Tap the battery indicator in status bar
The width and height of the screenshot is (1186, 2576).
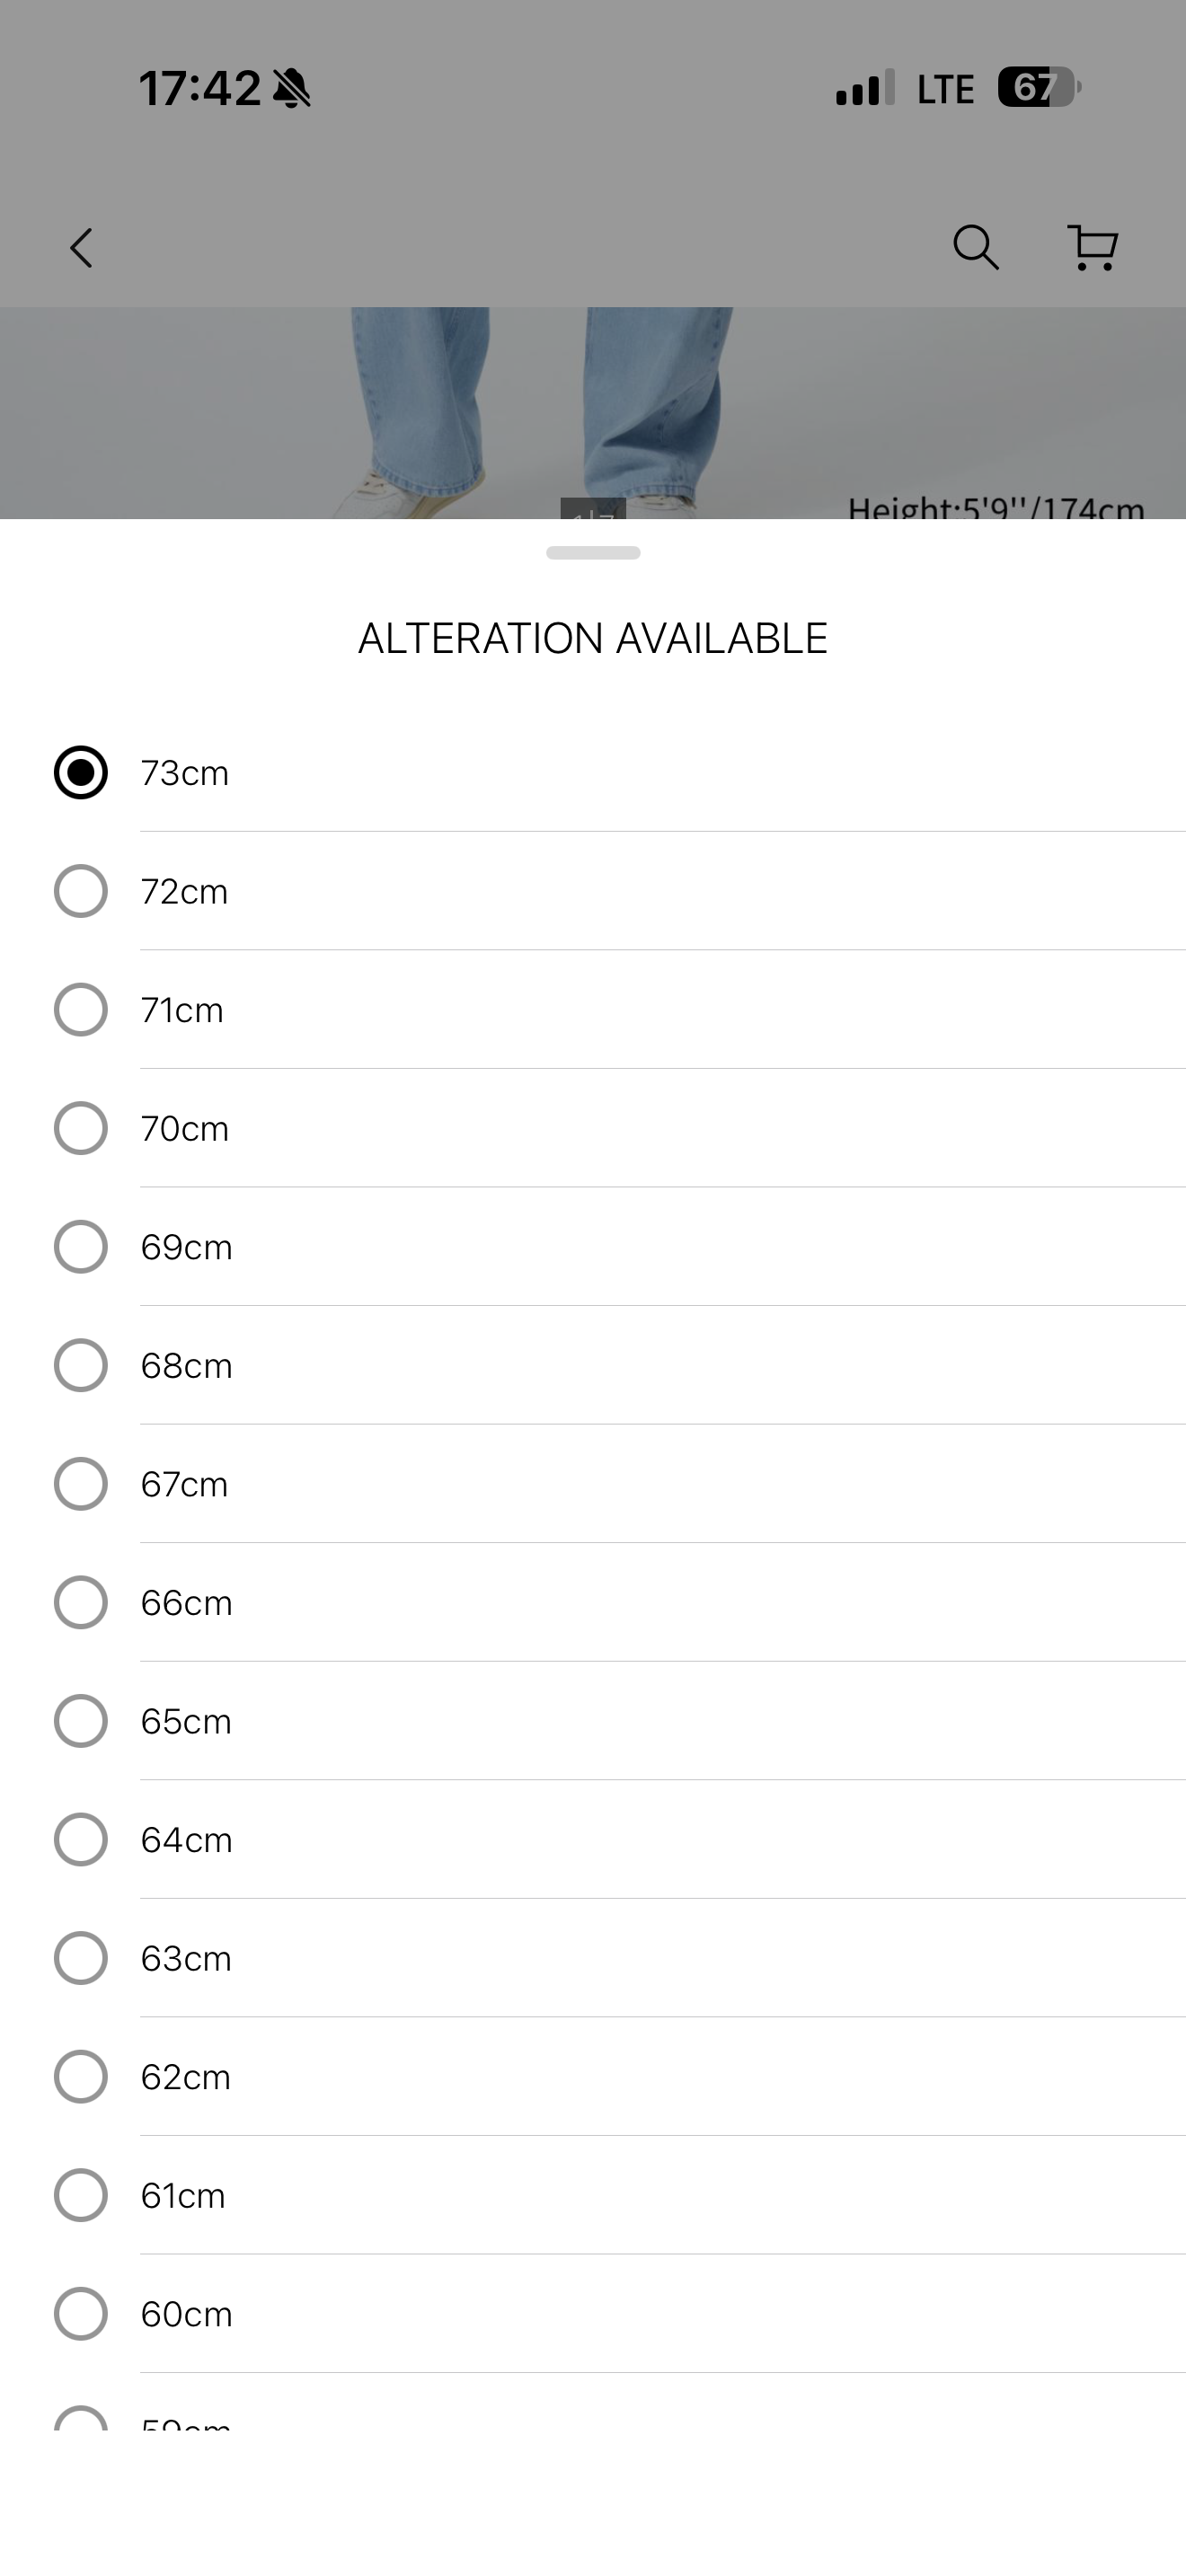[x=1038, y=88]
